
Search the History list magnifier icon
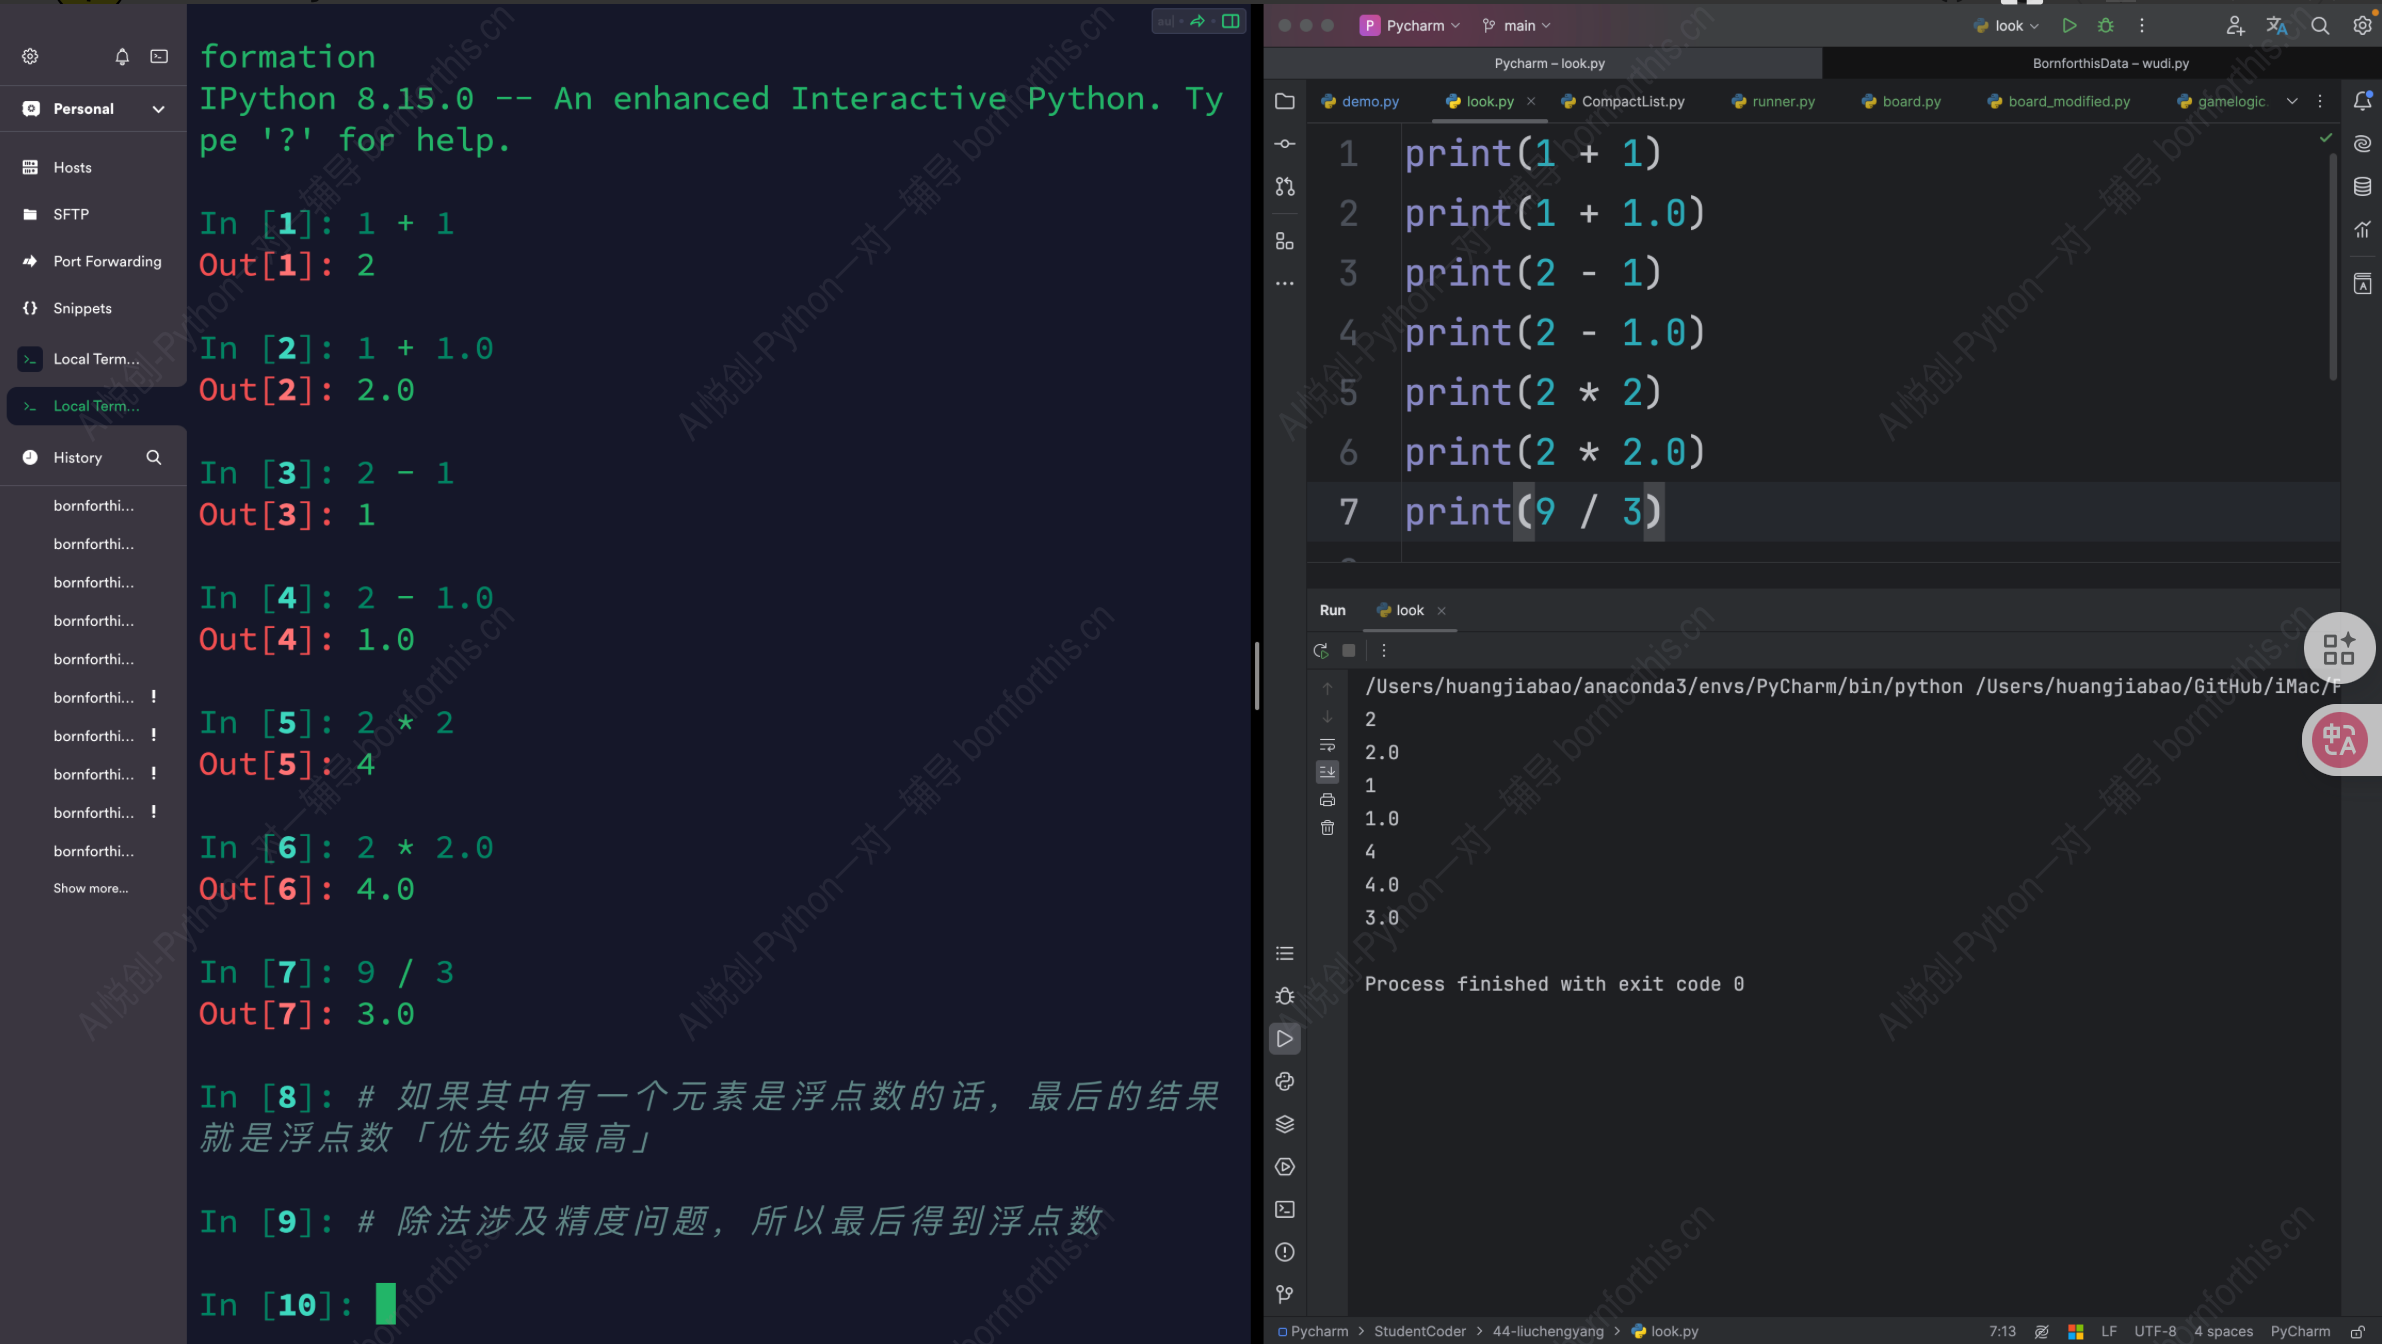pyautogui.click(x=154, y=457)
